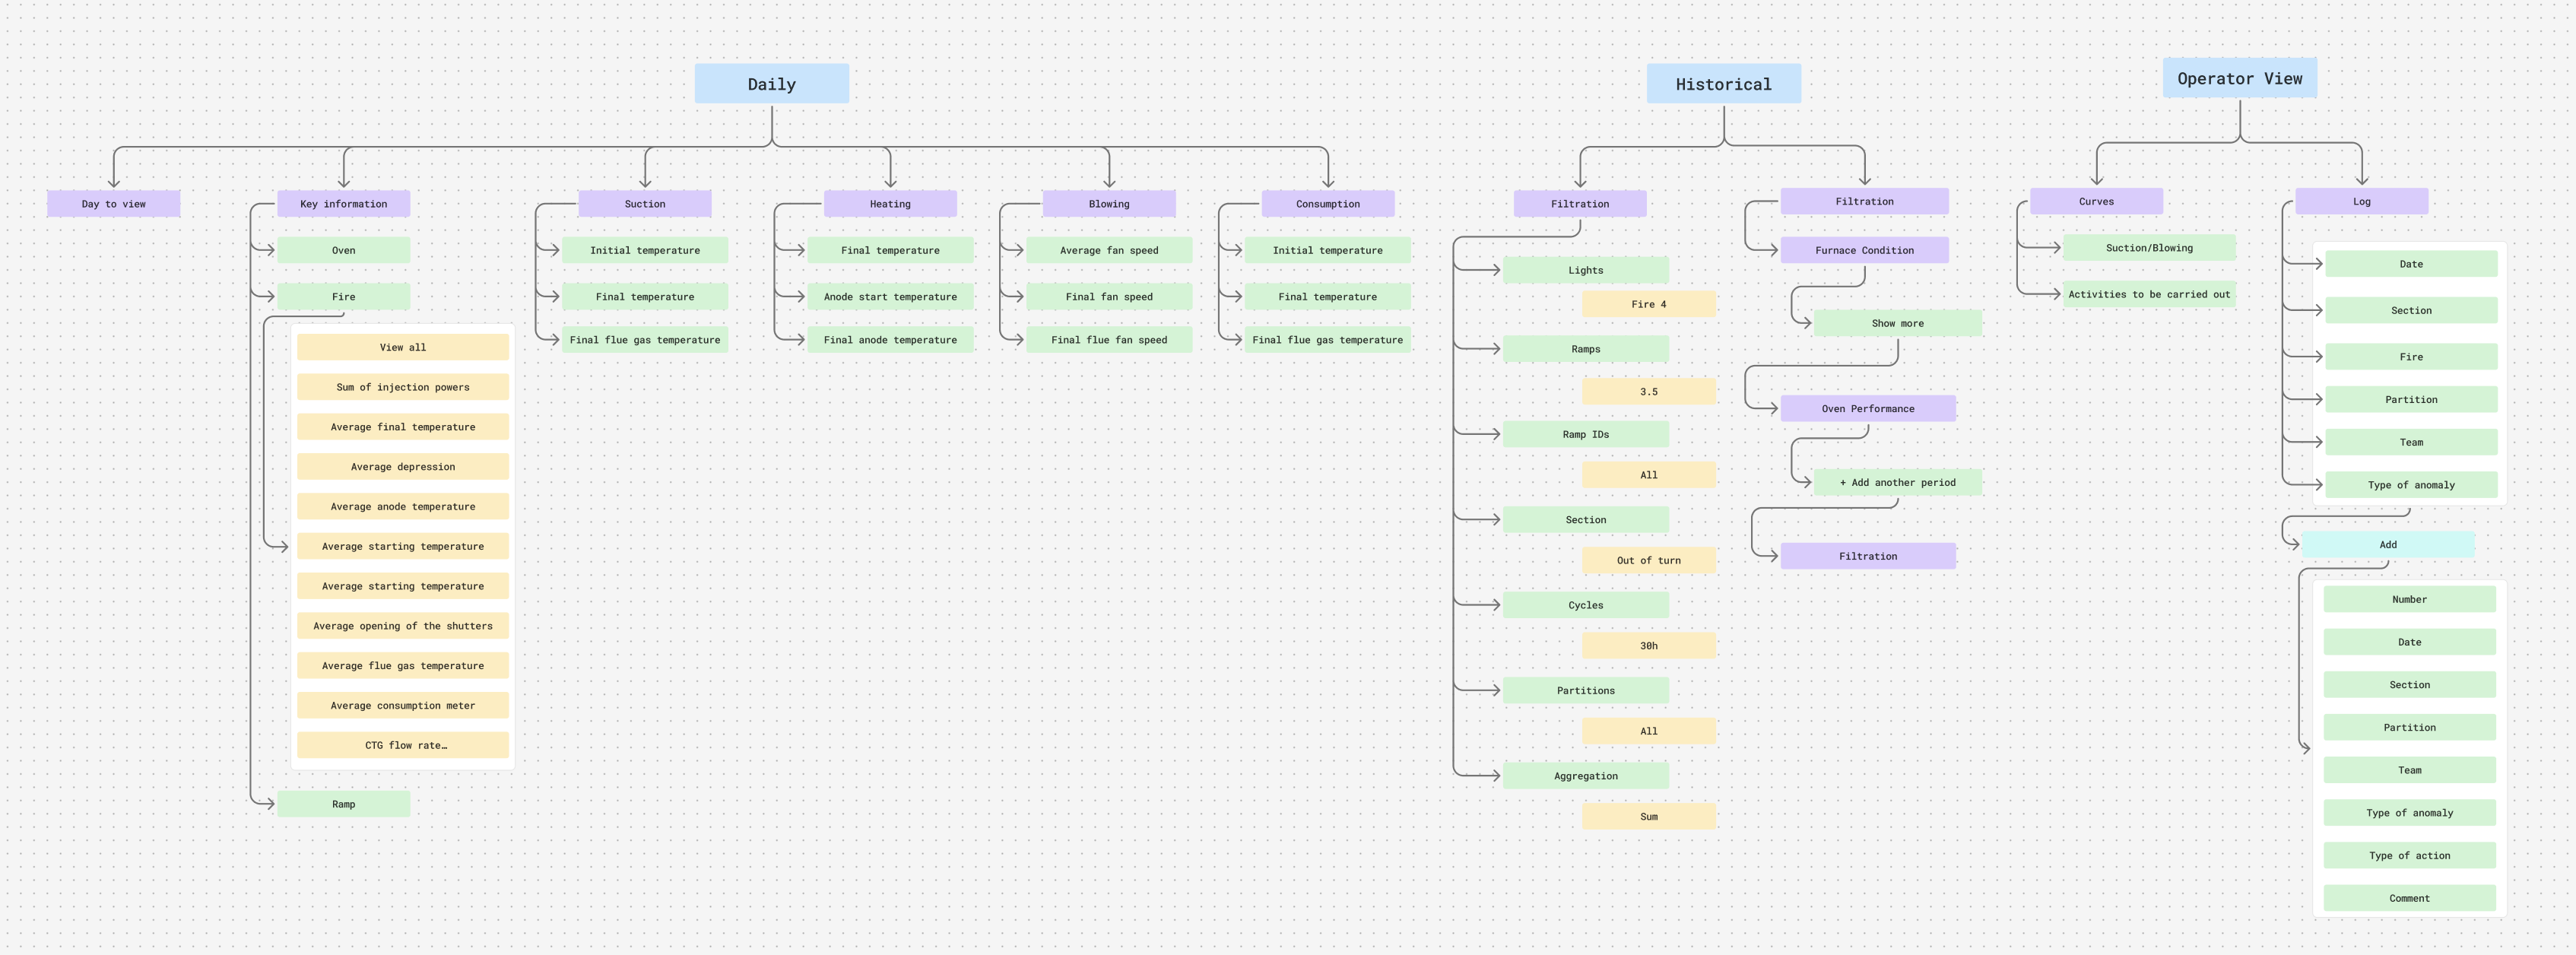Click the Day to view node

point(113,204)
